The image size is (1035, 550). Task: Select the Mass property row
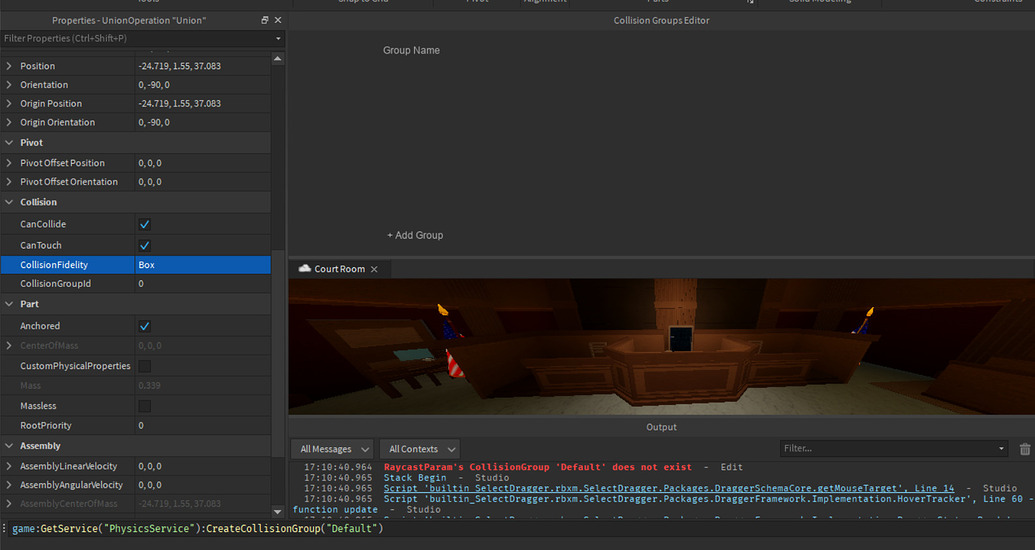[135, 386]
